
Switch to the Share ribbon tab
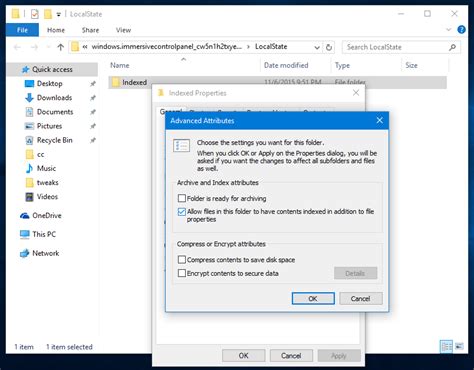[90, 30]
